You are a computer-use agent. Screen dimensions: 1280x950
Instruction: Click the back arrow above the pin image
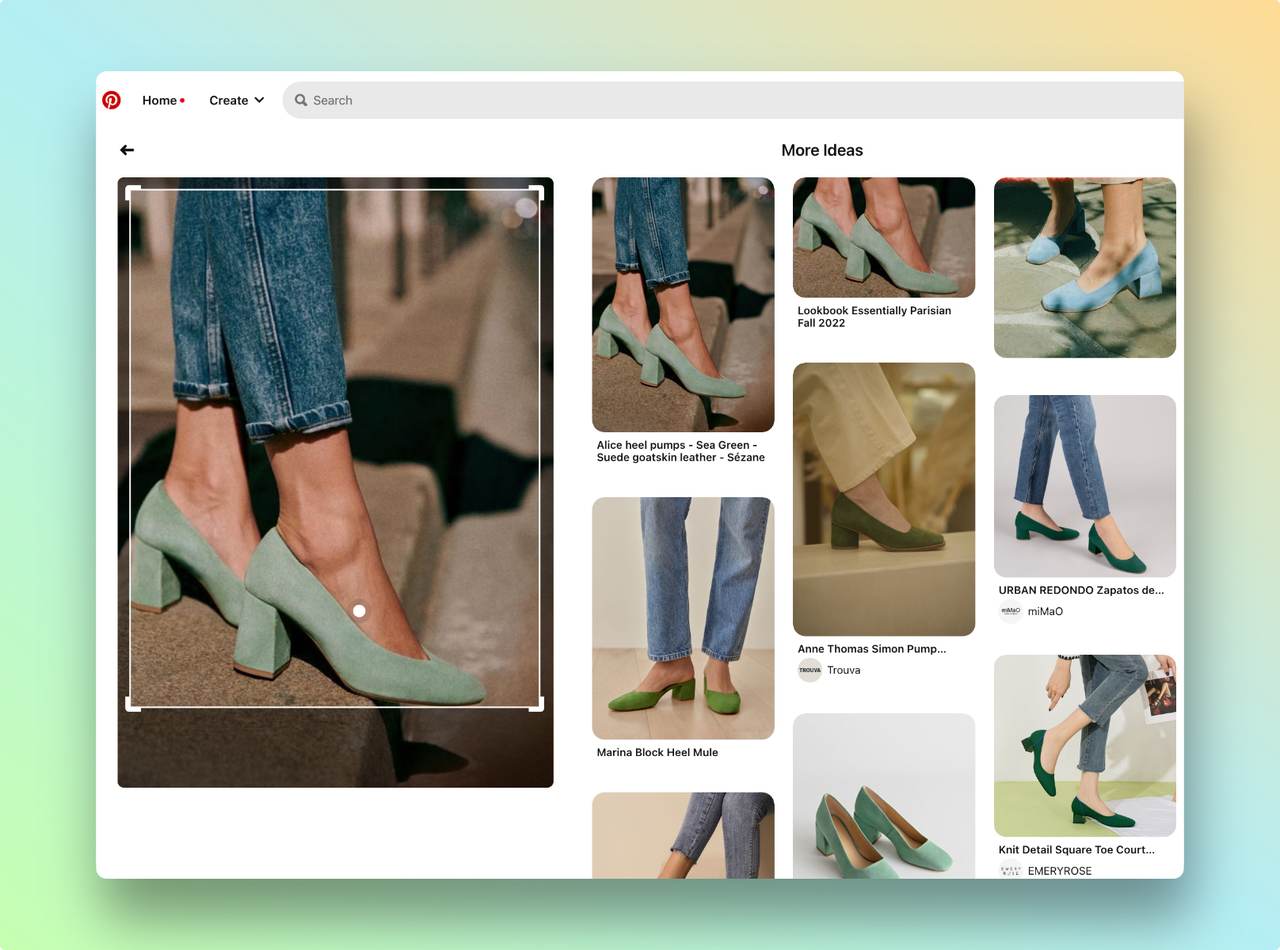(126, 149)
